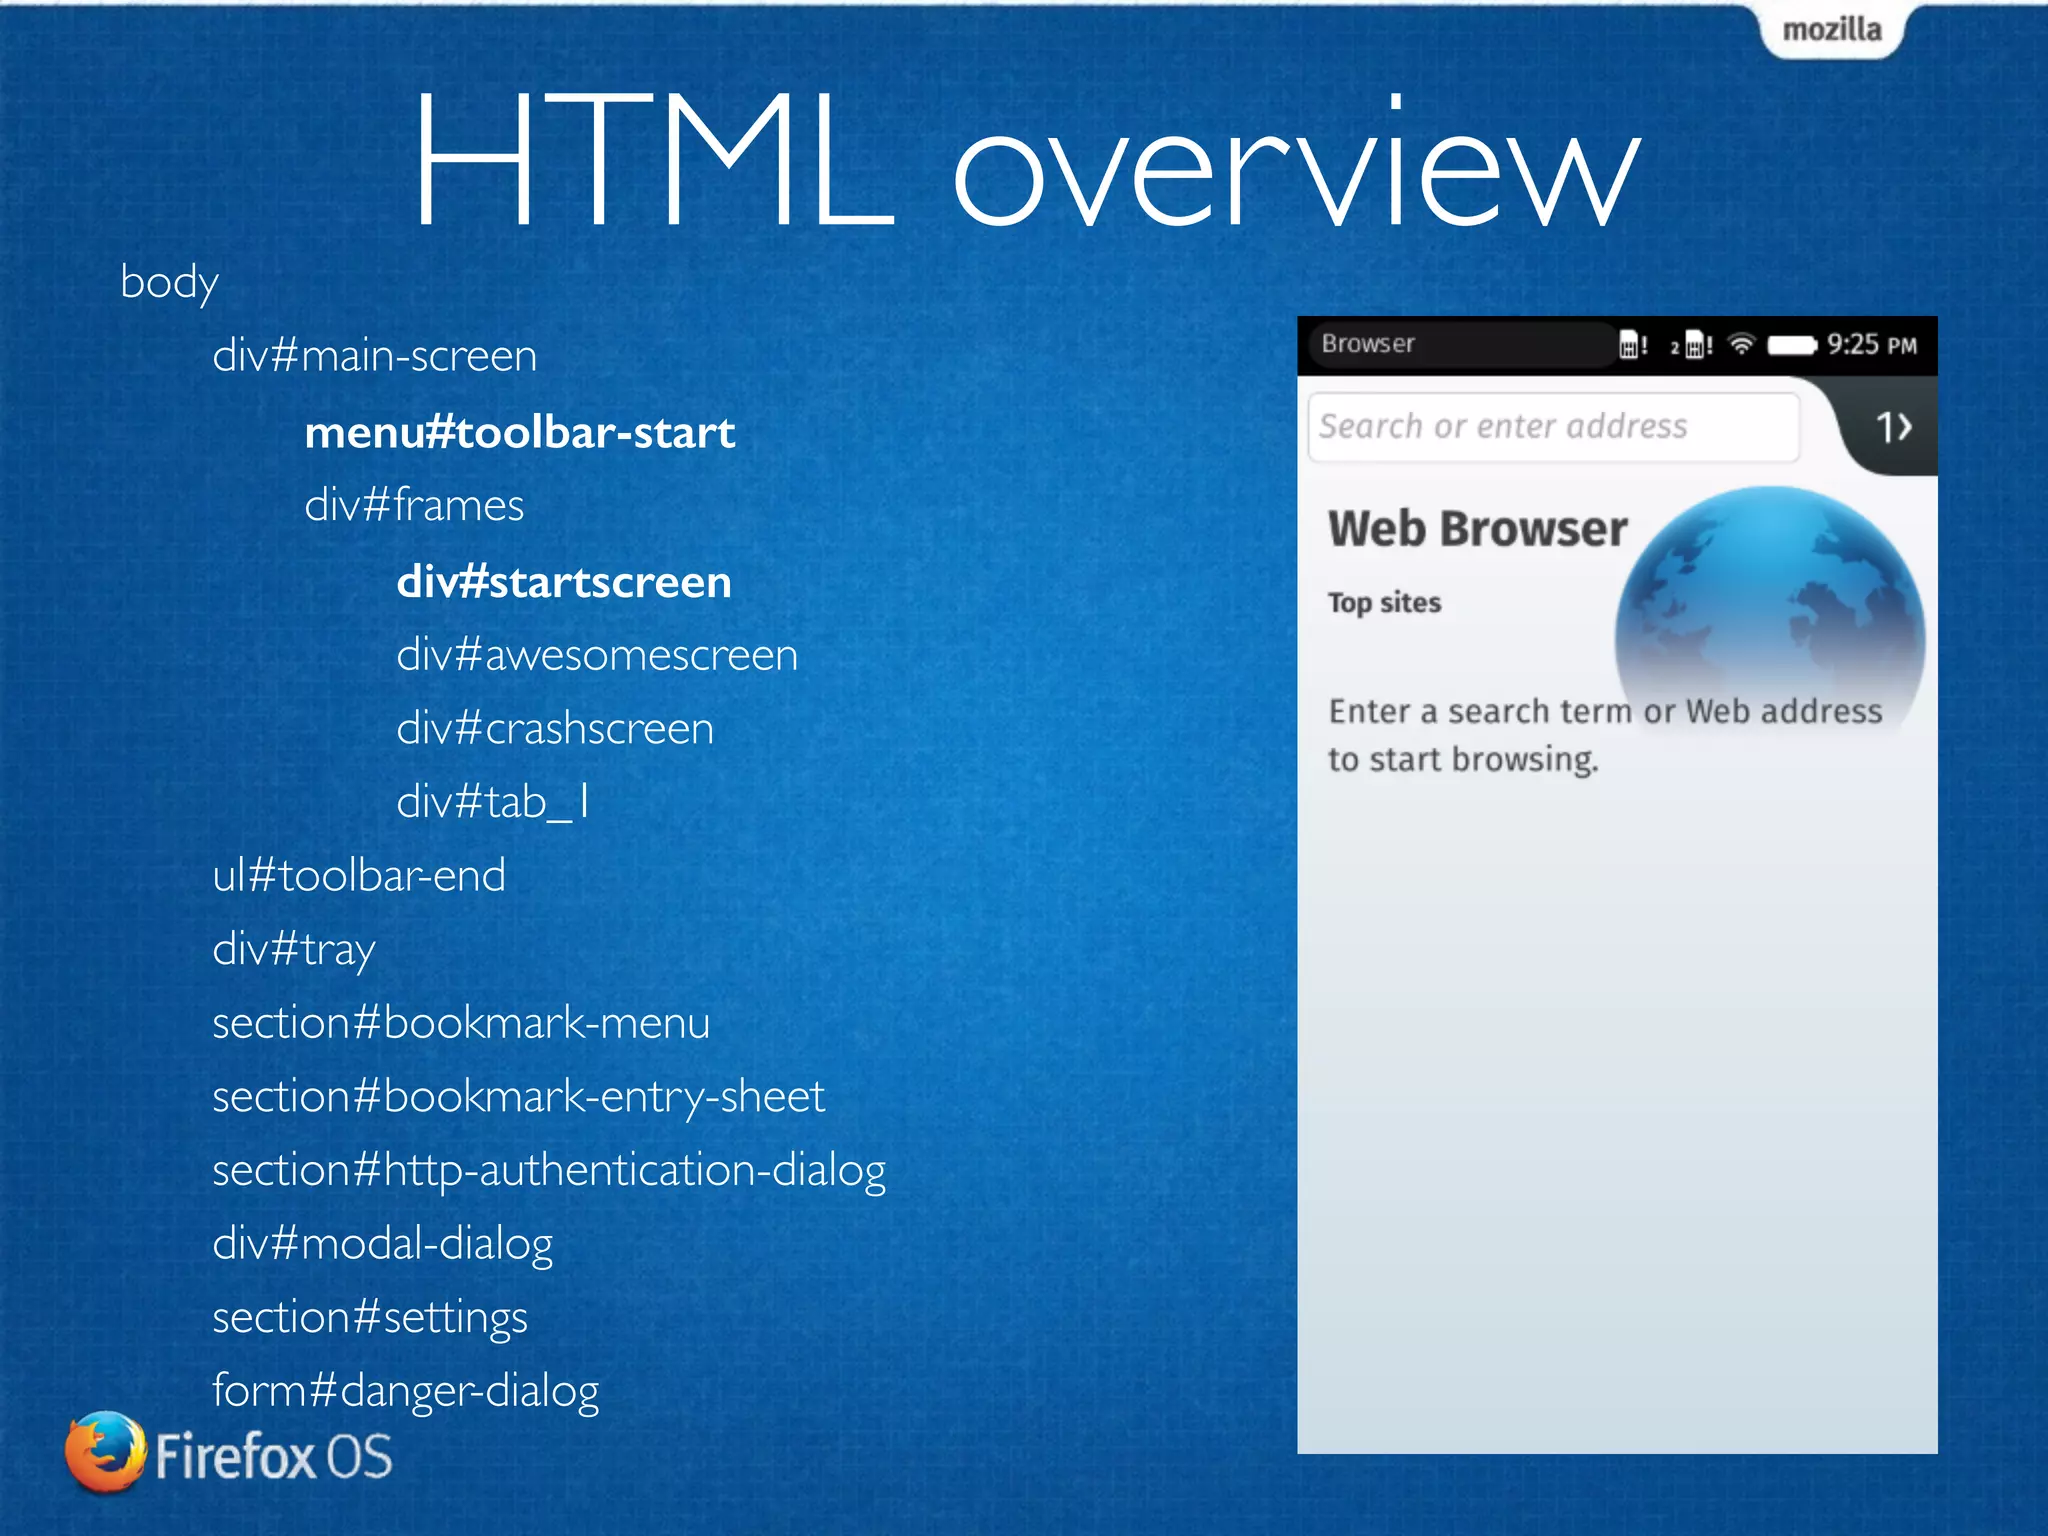Click the 'Search or enter address' field
This screenshot has height=1536, width=2048.
click(1553, 427)
